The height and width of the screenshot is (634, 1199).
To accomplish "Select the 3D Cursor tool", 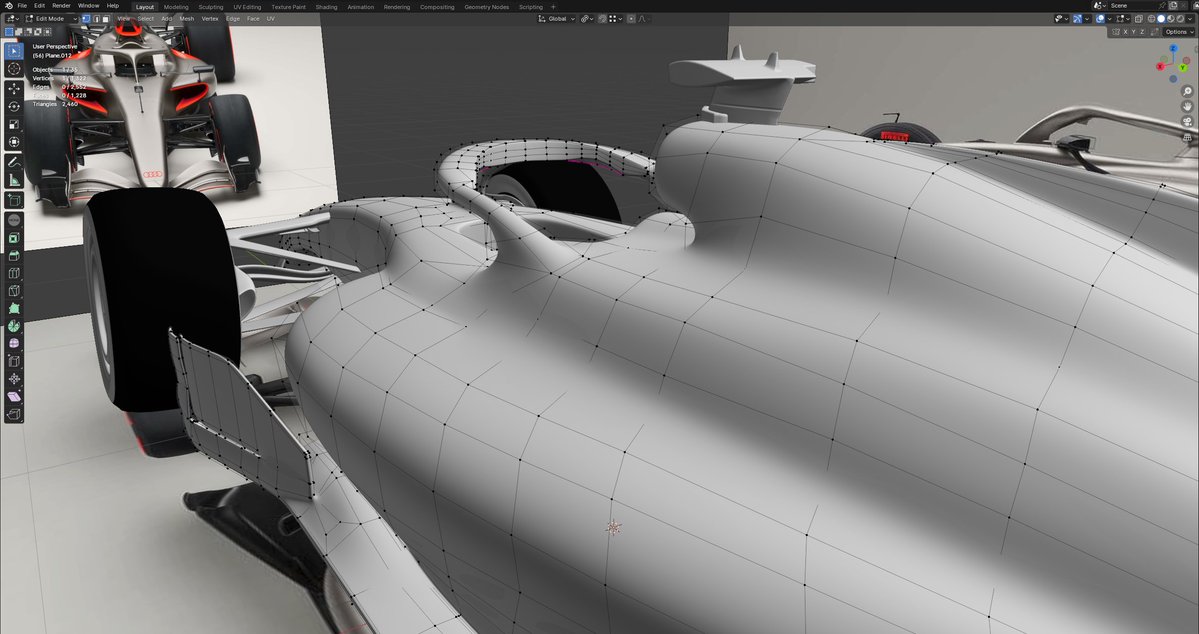I will [14, 69].
